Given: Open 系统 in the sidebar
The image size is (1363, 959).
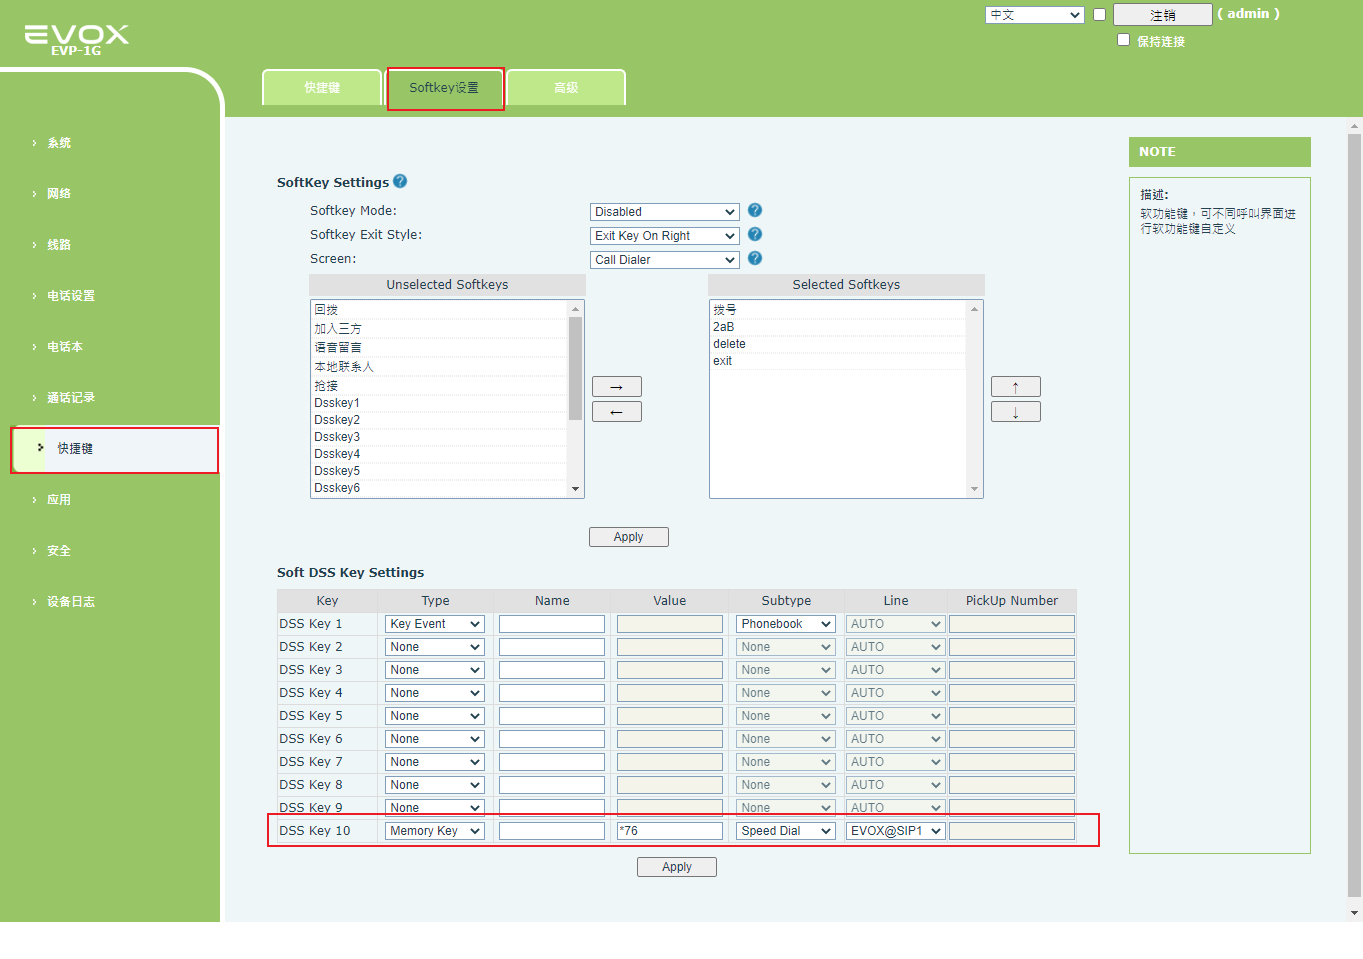Looking at the screenshot, I should (59, 143).
